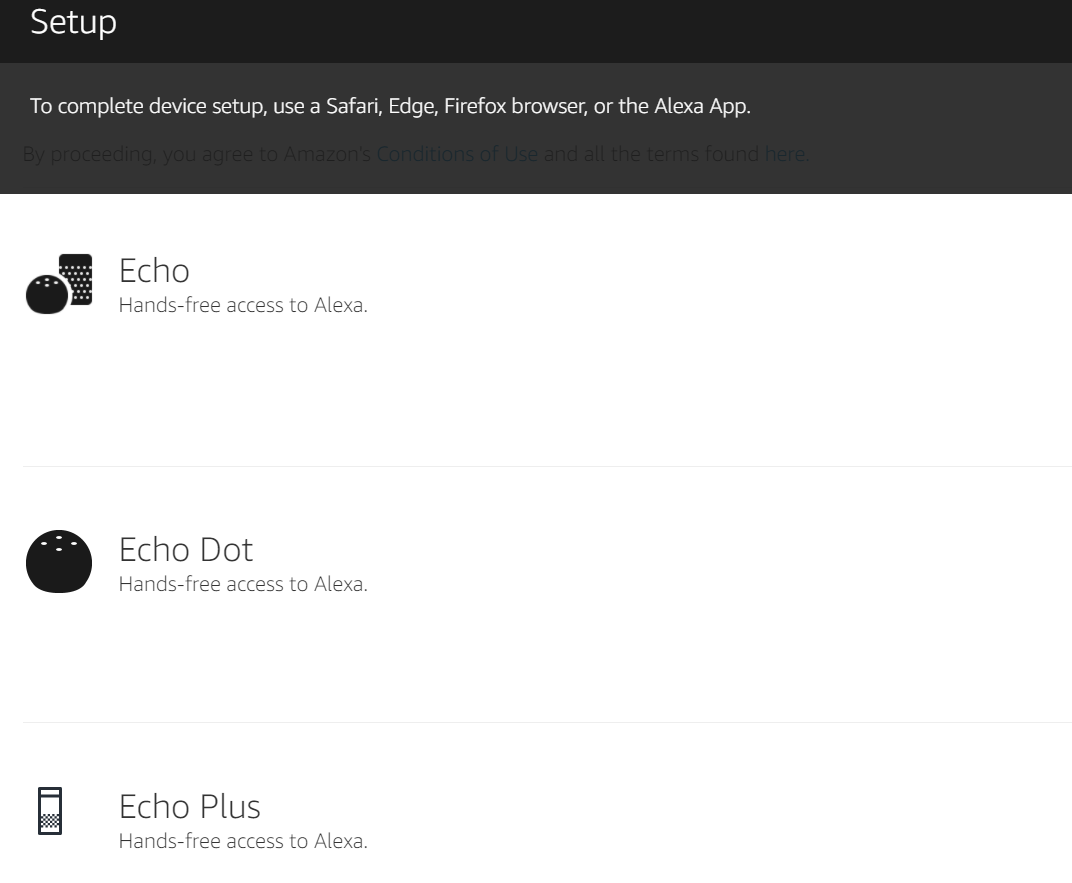Click the Echo Plus speaker icon
This screenshot has height=883, width=1072.
[x=49, y=811]
